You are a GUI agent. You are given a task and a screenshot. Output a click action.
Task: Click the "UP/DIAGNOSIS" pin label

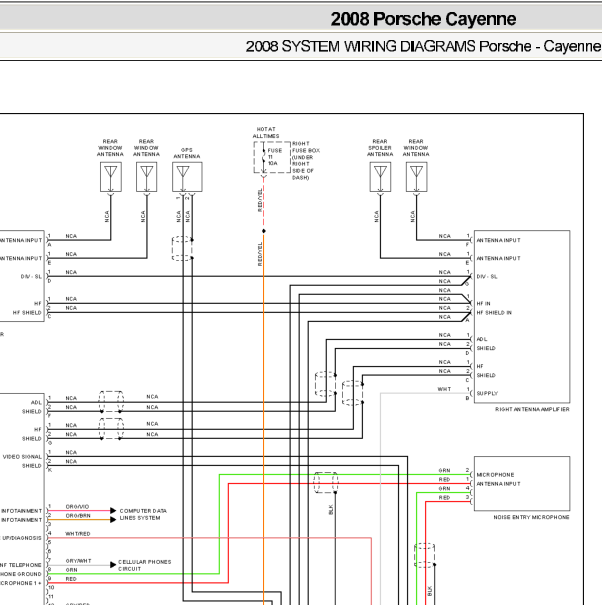[x=21, y=538]
